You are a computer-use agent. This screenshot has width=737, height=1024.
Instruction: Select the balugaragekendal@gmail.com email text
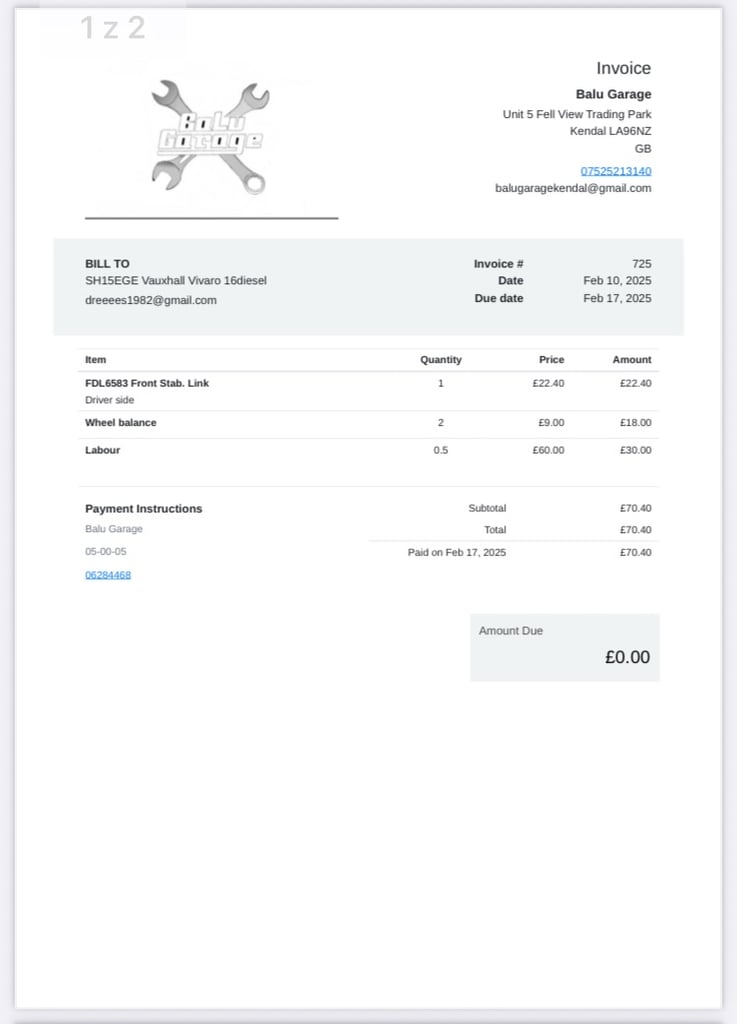tap(572, 188)
